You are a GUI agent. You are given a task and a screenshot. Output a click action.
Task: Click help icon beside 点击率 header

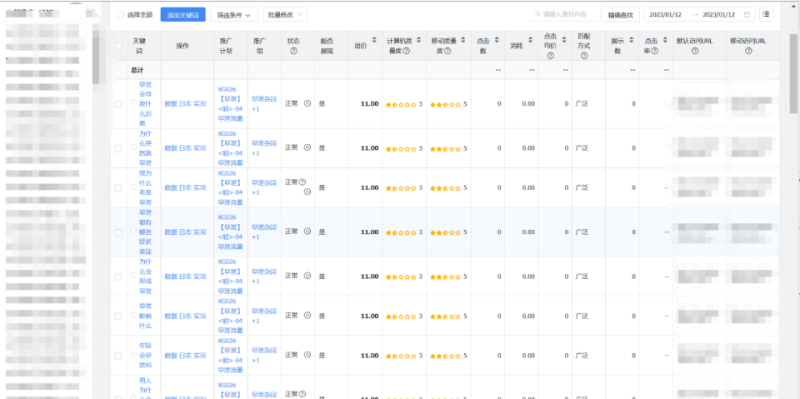tap(655, 51)
